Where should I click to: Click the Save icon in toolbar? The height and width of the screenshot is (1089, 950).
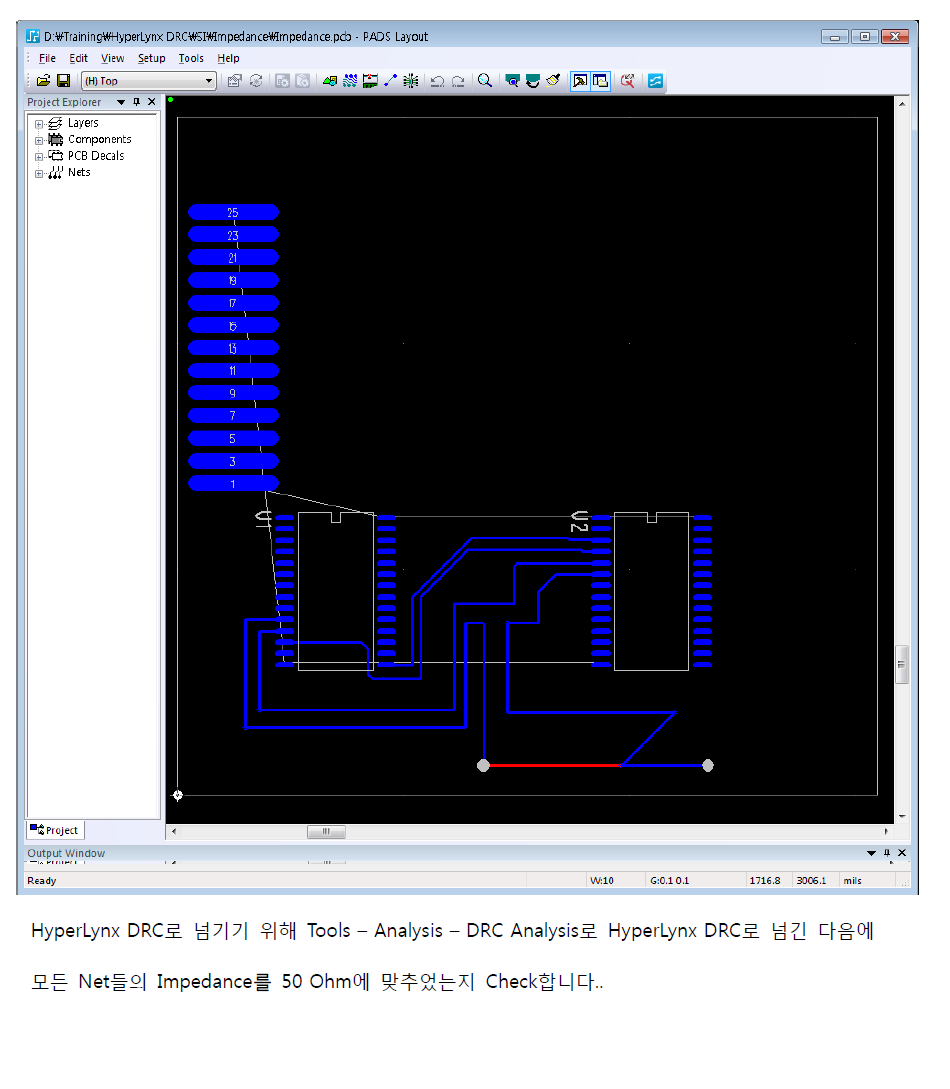coord(63,81)
